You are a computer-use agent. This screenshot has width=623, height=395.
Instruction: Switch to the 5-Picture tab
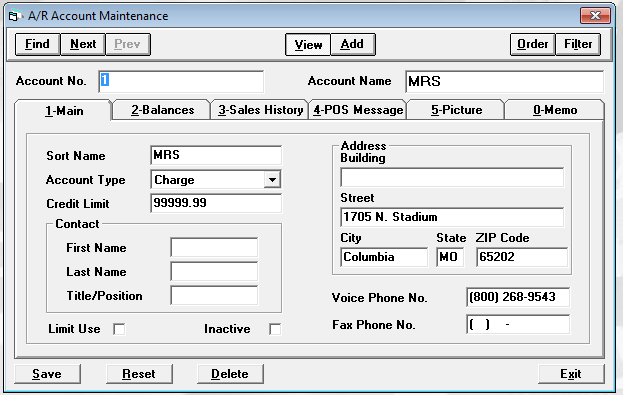coord(456,110)
